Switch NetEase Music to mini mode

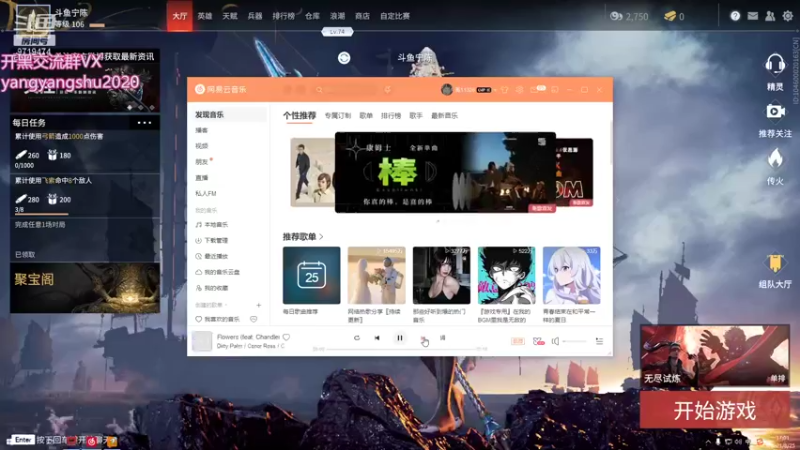tap(555, 89)
